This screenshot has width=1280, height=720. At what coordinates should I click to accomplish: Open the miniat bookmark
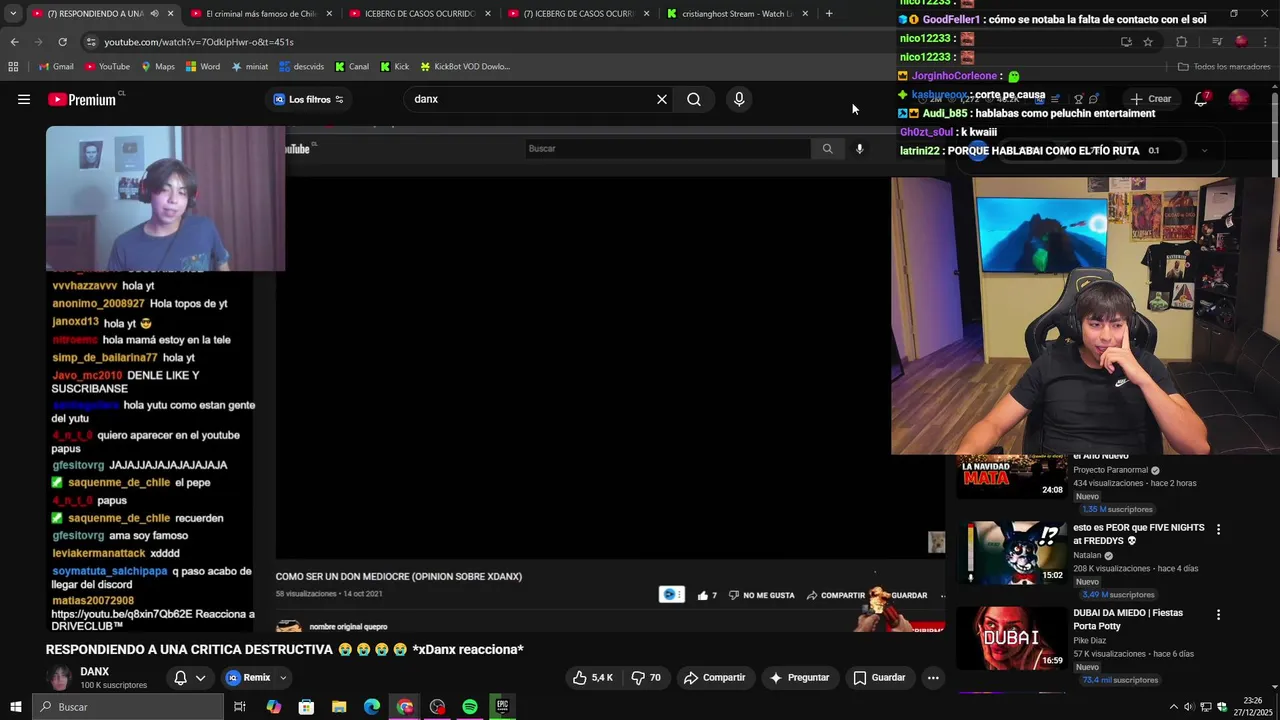[250, 67]
